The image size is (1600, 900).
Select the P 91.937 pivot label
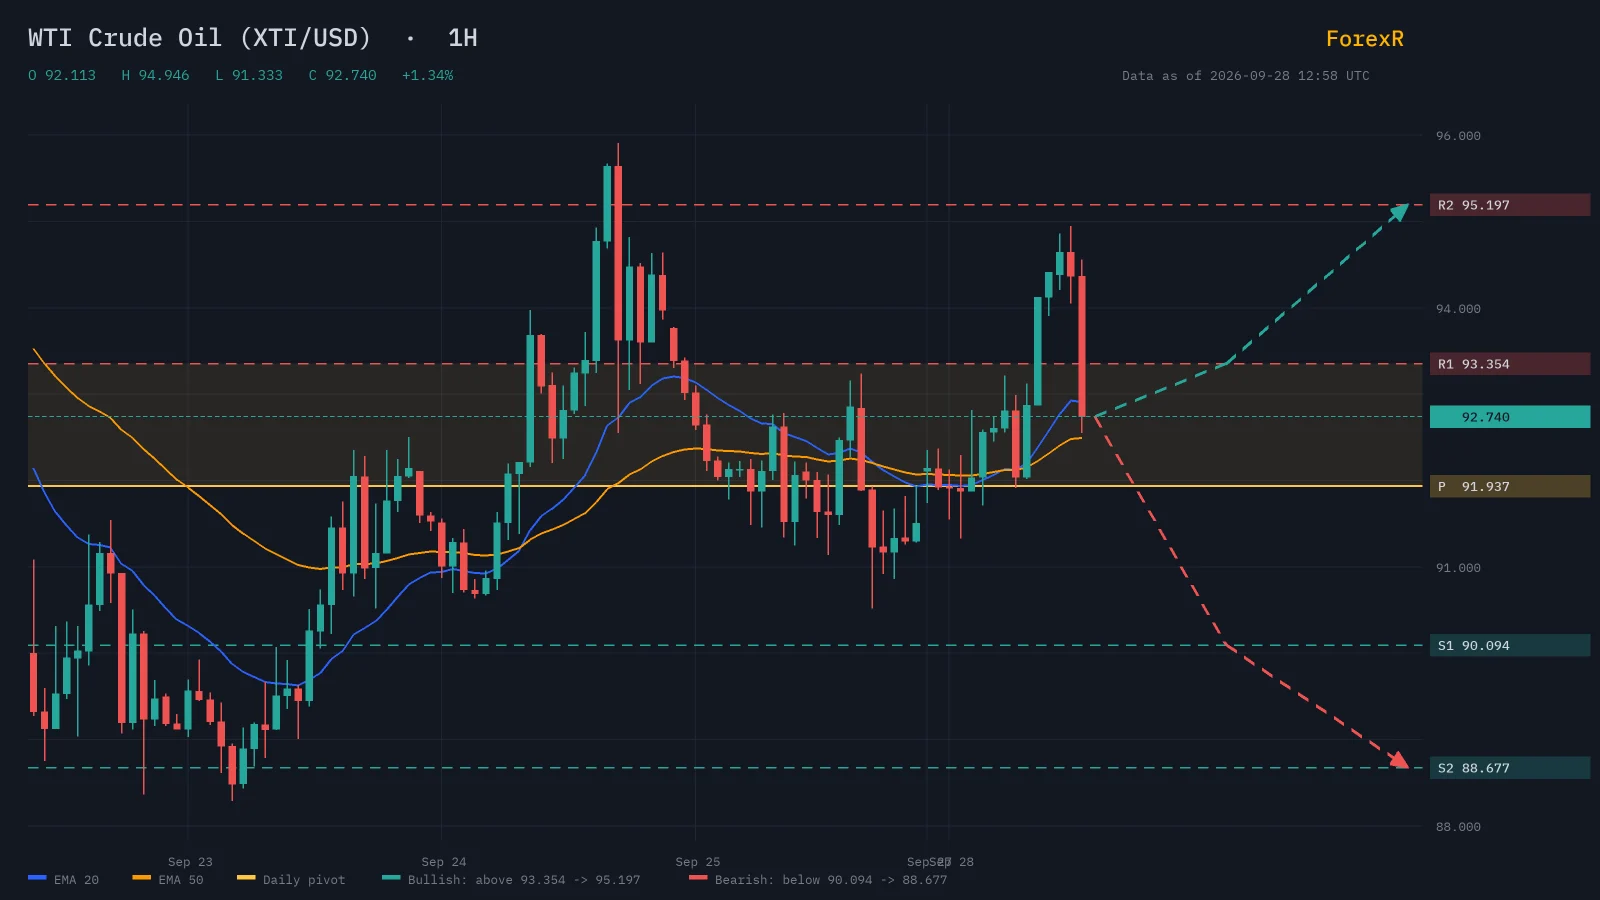click(x=1509, y=487)
